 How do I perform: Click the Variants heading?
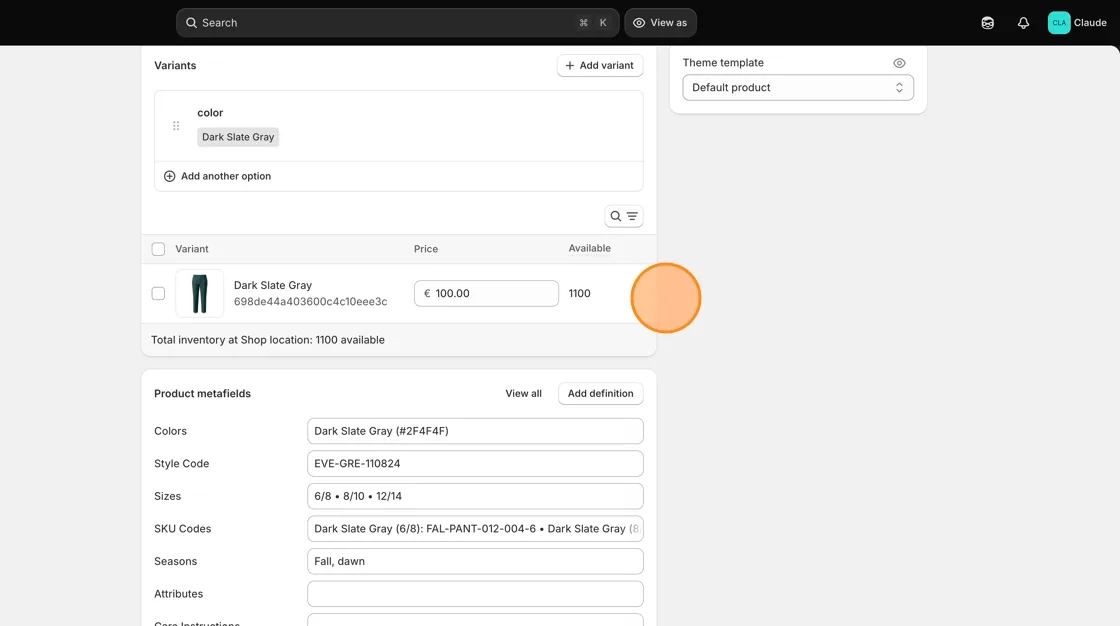[x=175, y=65]
